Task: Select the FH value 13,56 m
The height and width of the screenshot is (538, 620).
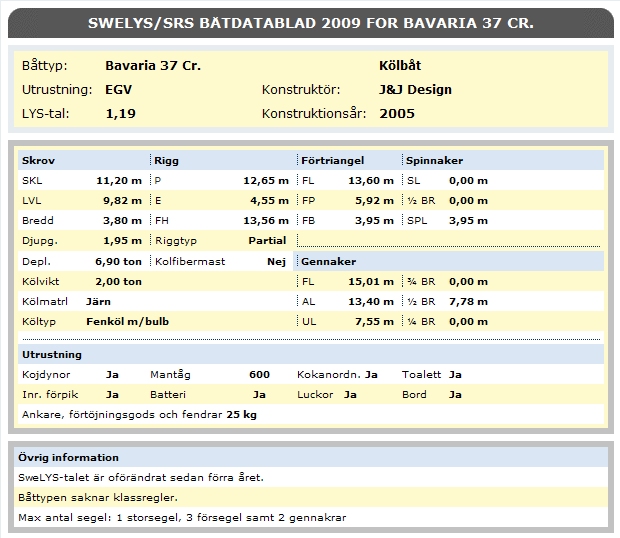Action: (x=266, y=221)
